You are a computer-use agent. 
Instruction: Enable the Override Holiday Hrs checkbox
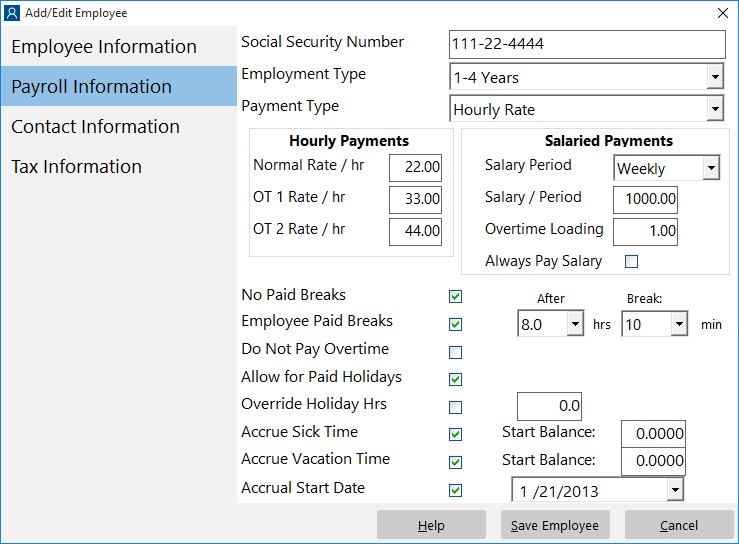[x=455, y=407]
